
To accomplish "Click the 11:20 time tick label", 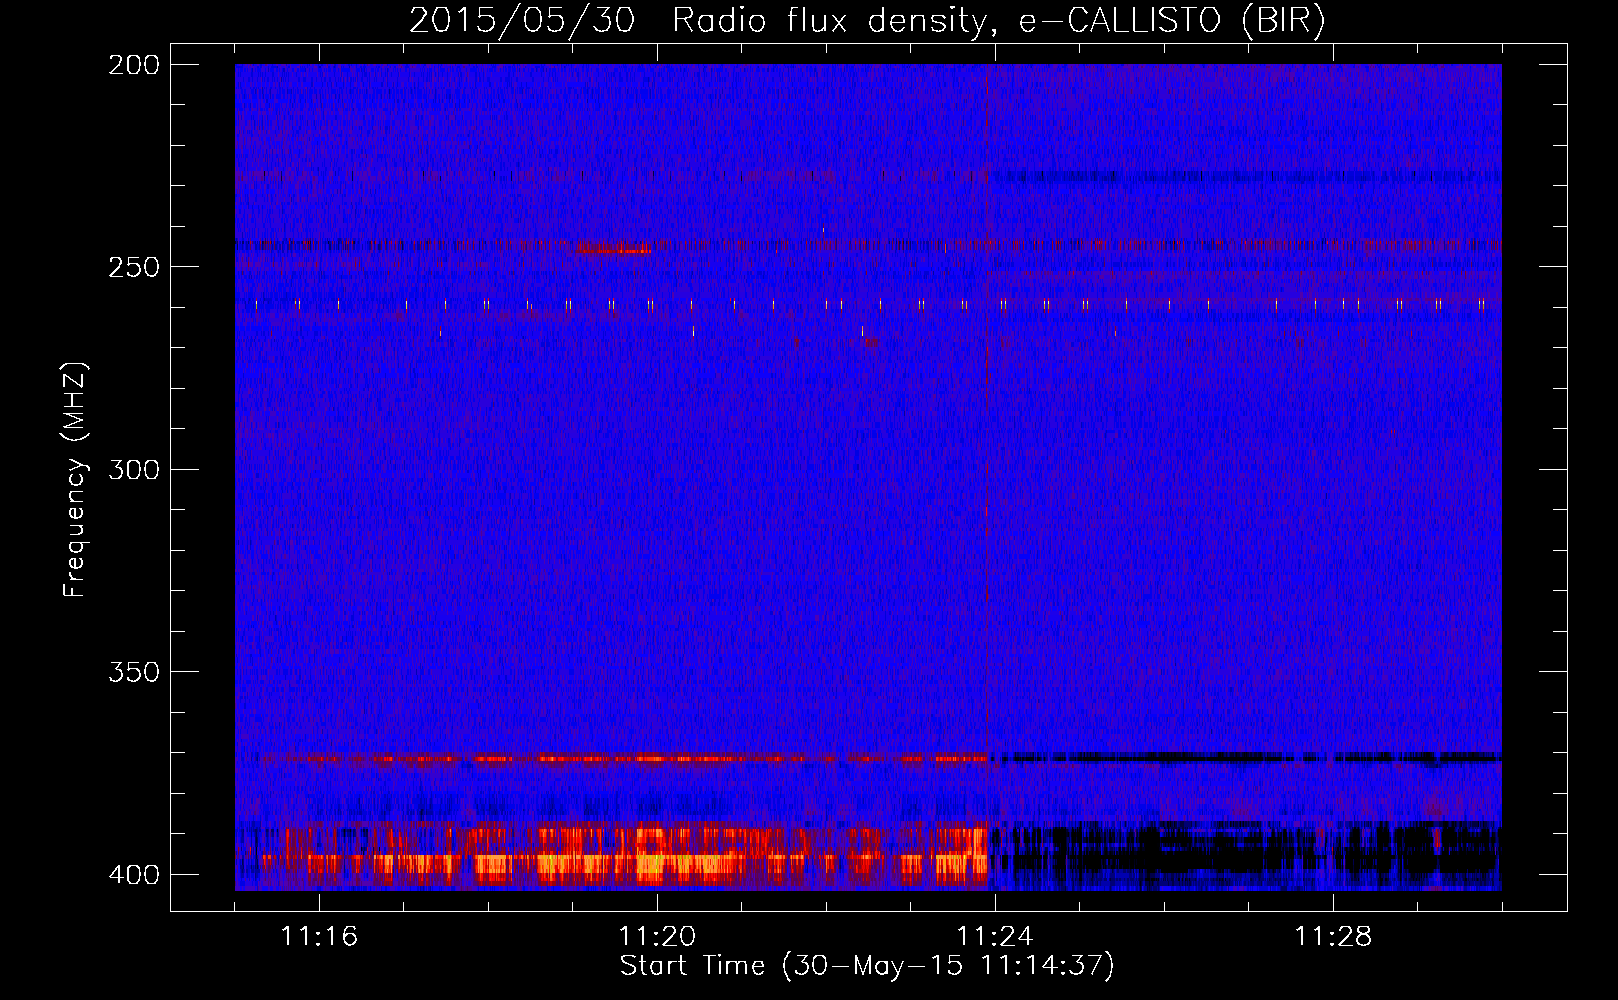I will (657, 937).
